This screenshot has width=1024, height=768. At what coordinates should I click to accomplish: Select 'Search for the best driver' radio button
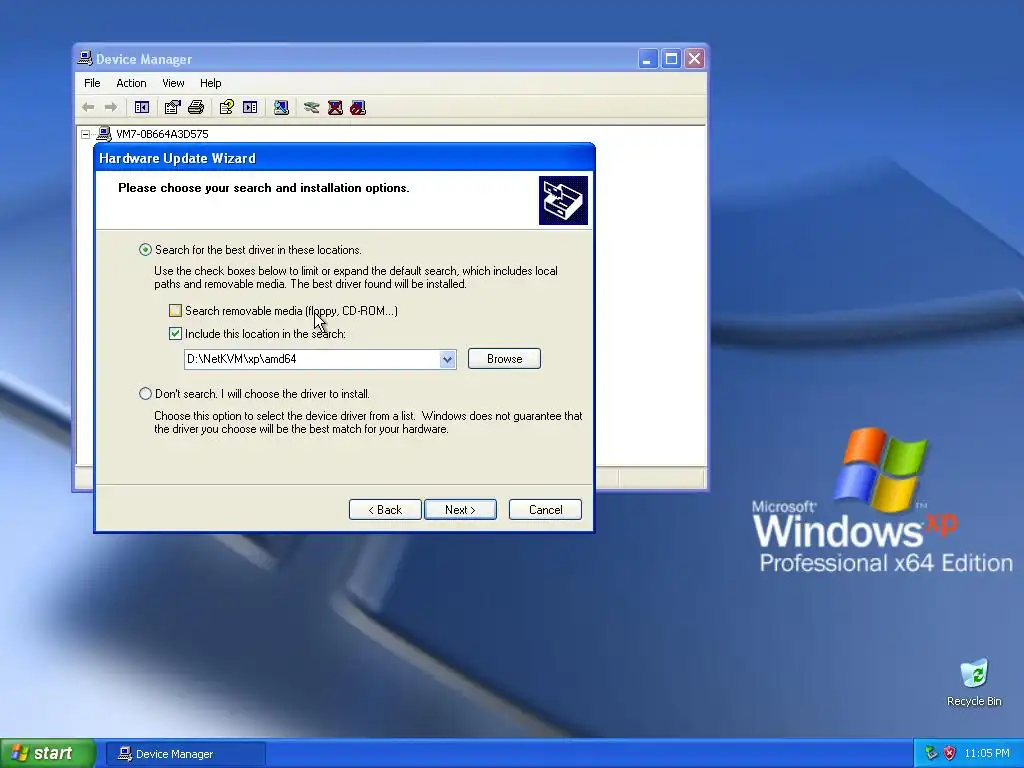pos(145,249)
